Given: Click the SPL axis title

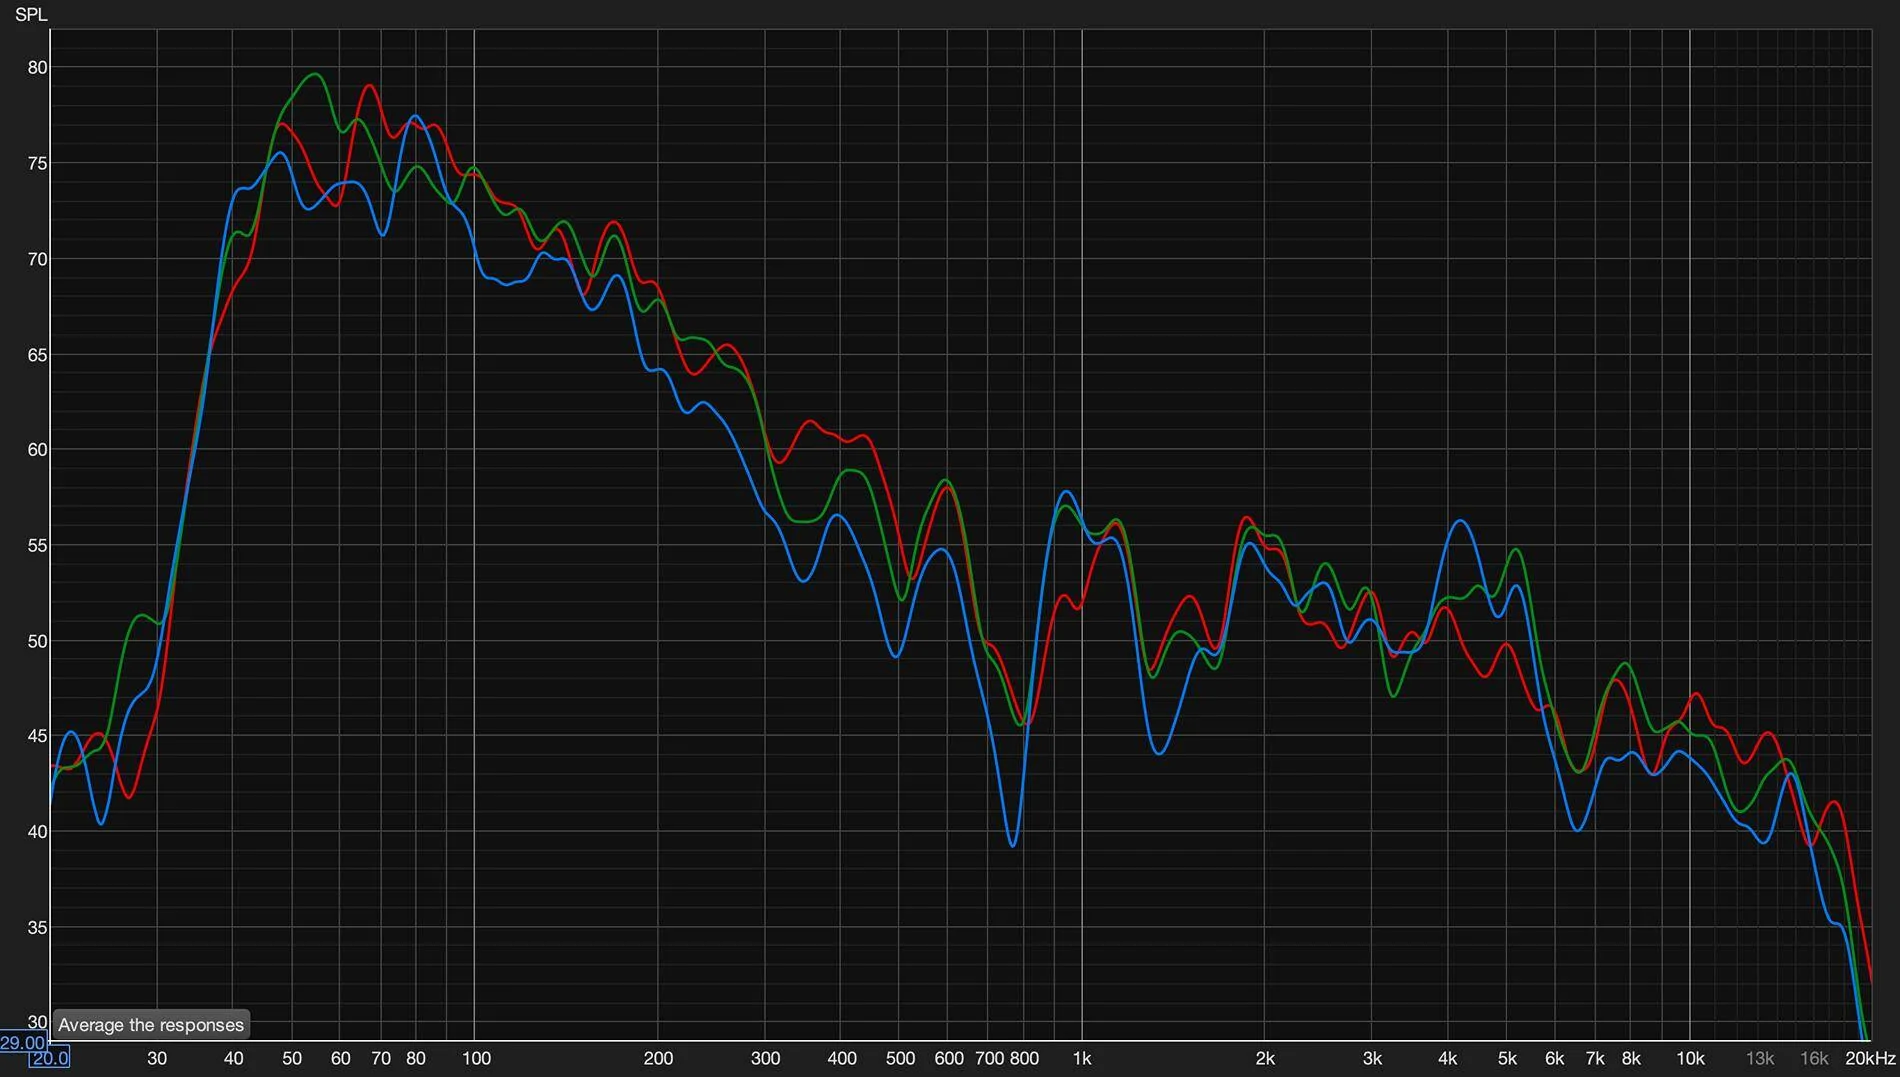Looking at the screenshot, I should pos(31,15).
